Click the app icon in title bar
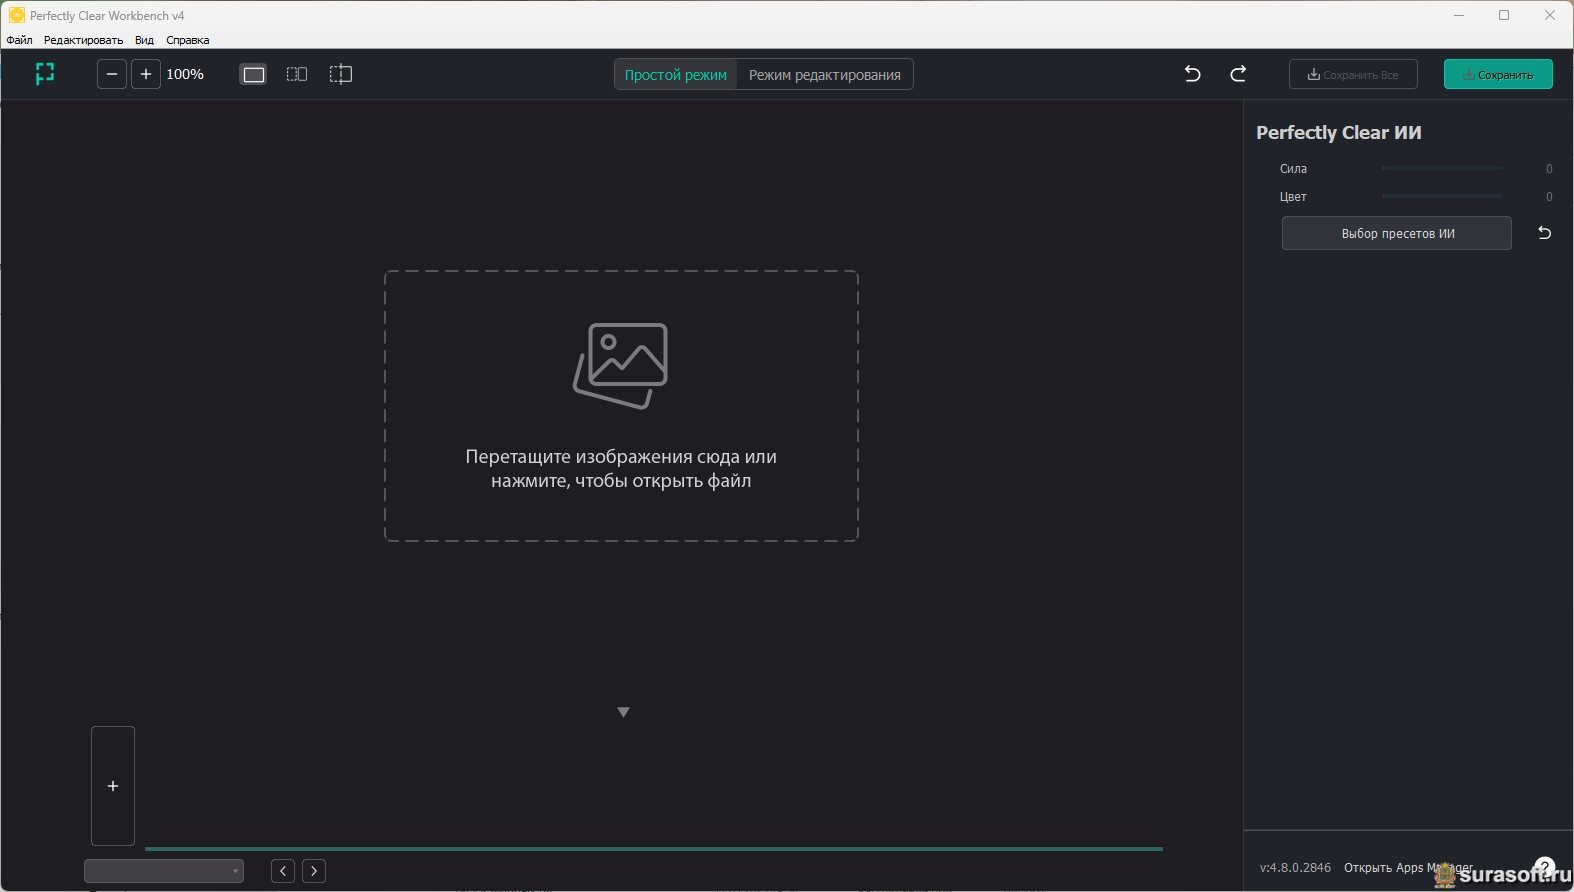The width and height of the screenshot is (1574, 892). (x=16, y=15)
